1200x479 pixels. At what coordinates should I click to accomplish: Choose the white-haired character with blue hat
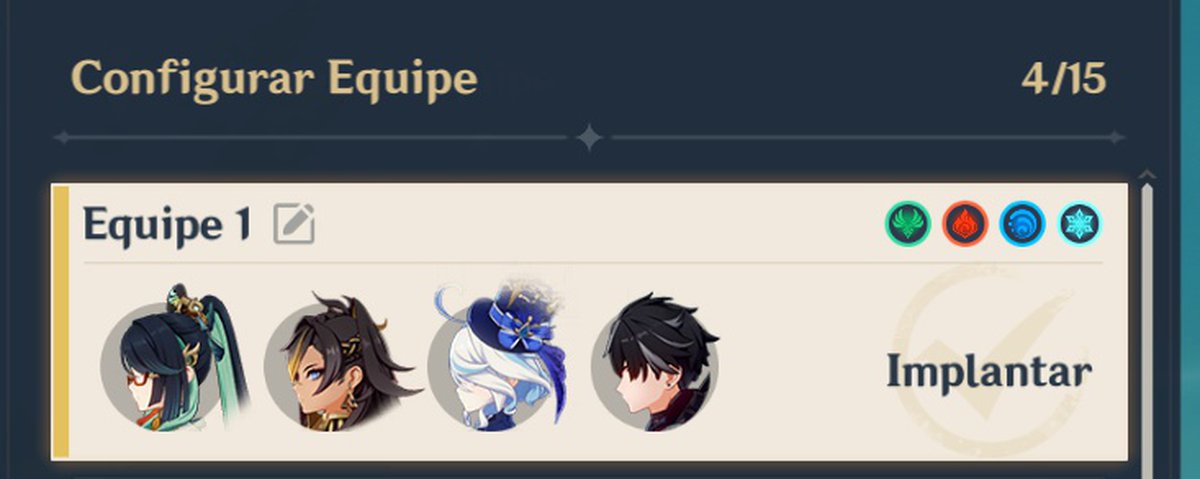coord(494,358)
